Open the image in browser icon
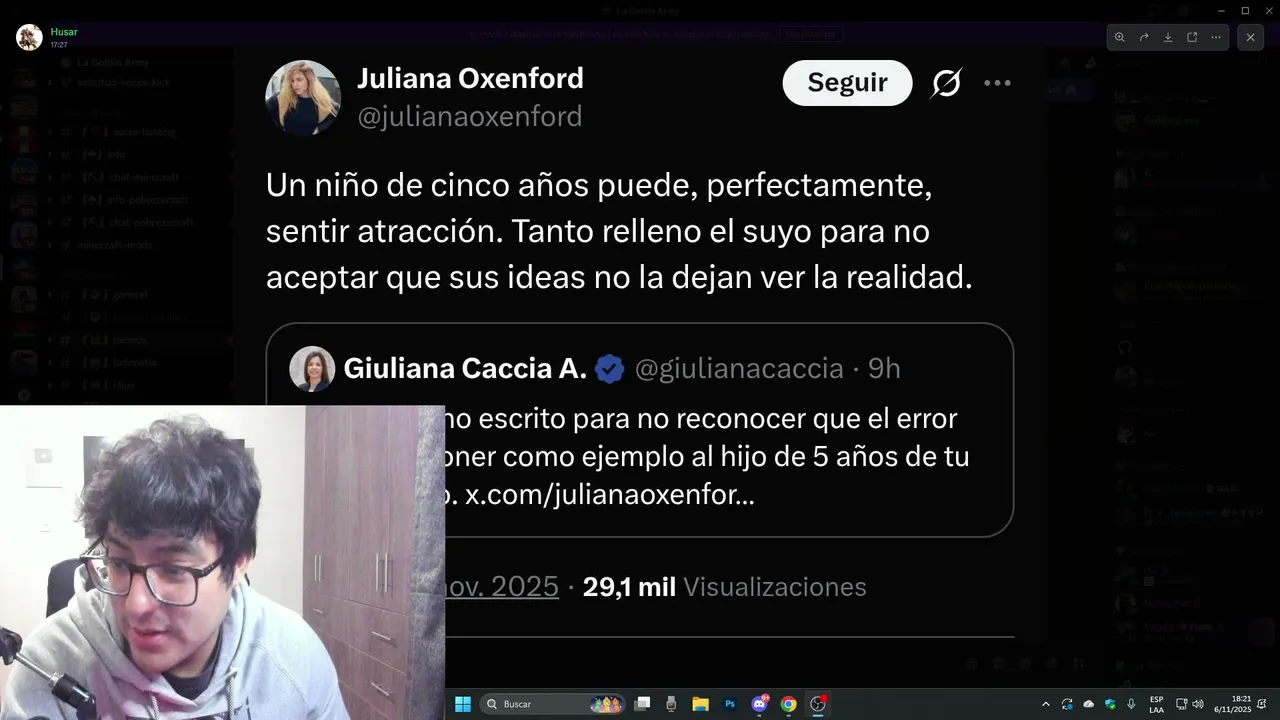This screenshot has height=720, width=1280. click(x=1192, y=37)
